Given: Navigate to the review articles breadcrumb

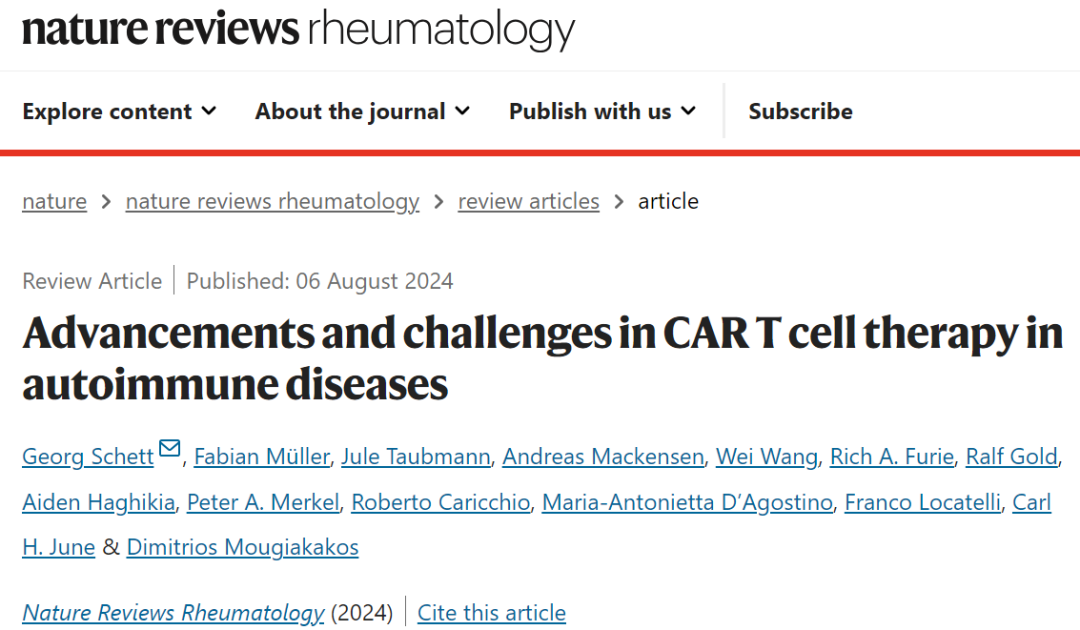Looking at the screenshot, I should 528,201.
